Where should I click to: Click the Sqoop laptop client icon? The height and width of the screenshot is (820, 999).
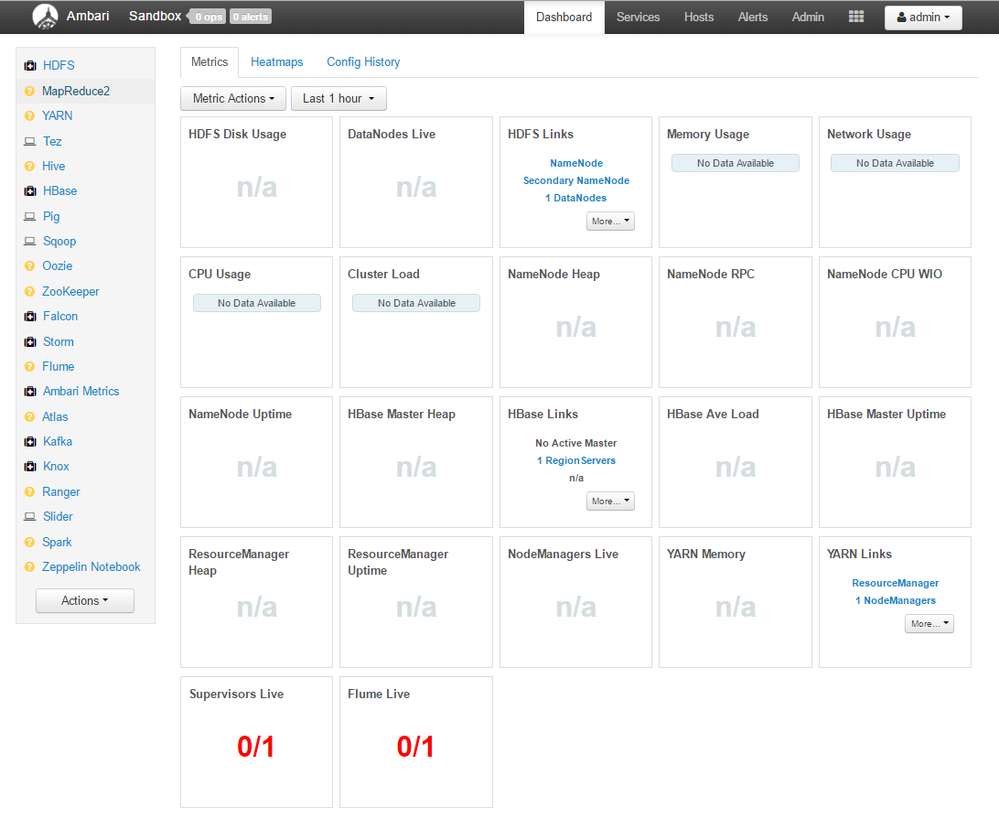pos(30,241)
